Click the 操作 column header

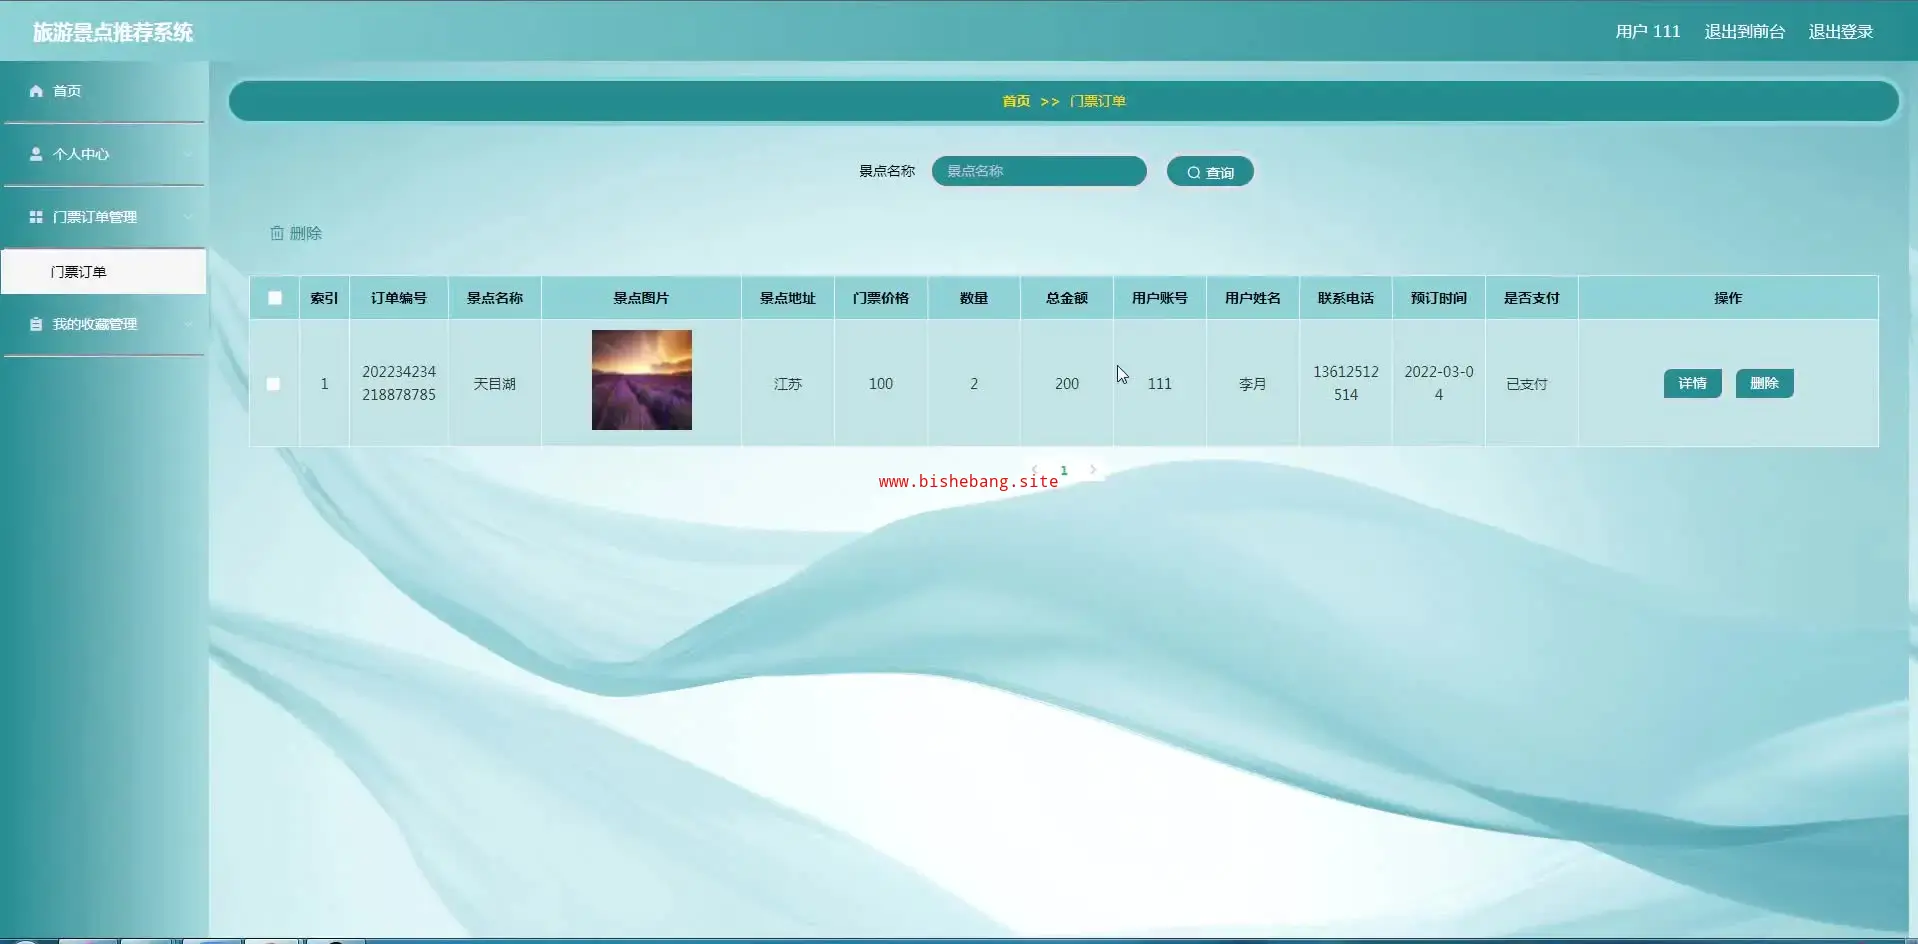[1728, 298]
